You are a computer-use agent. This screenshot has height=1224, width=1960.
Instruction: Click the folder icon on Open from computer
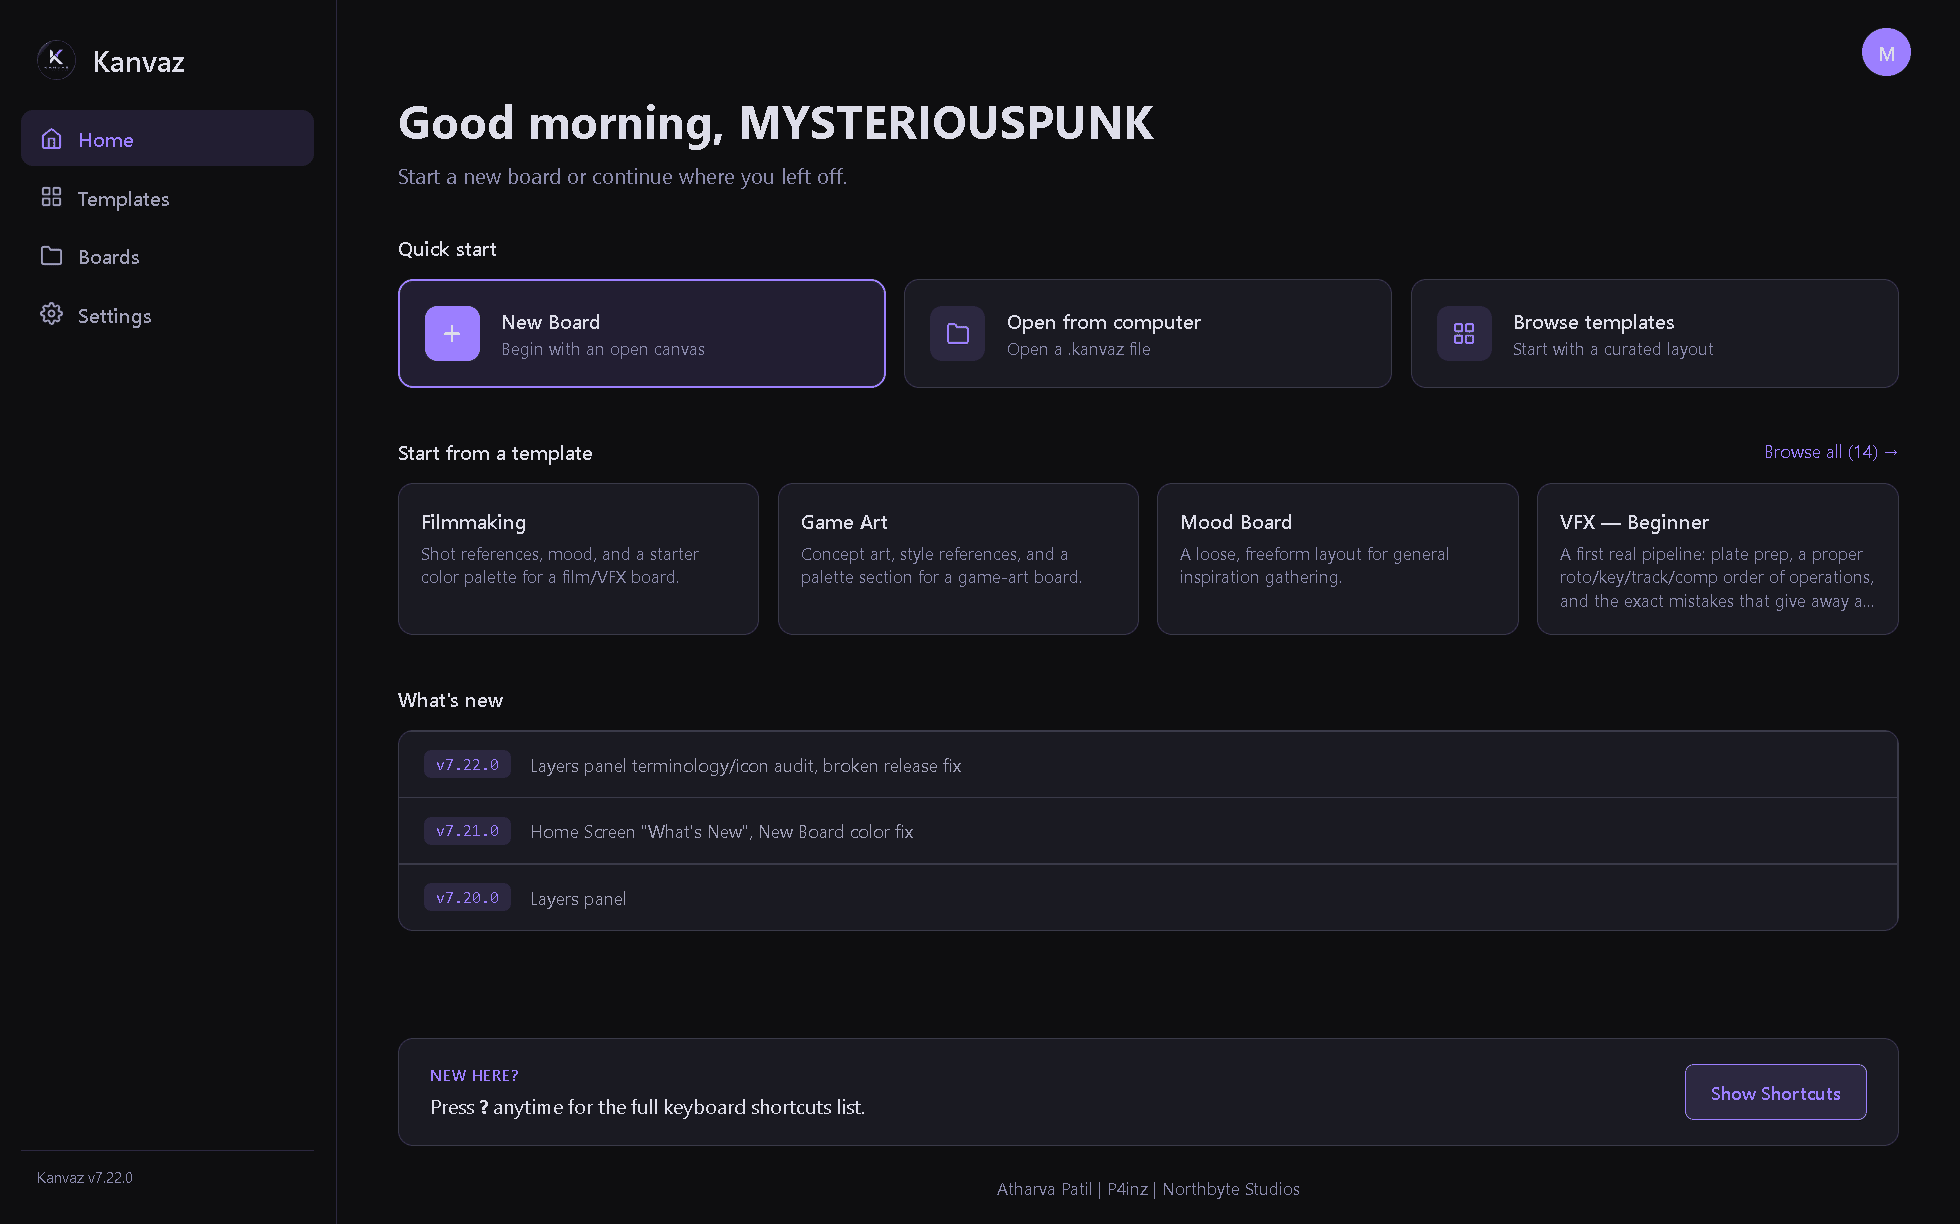pos(958,333)
